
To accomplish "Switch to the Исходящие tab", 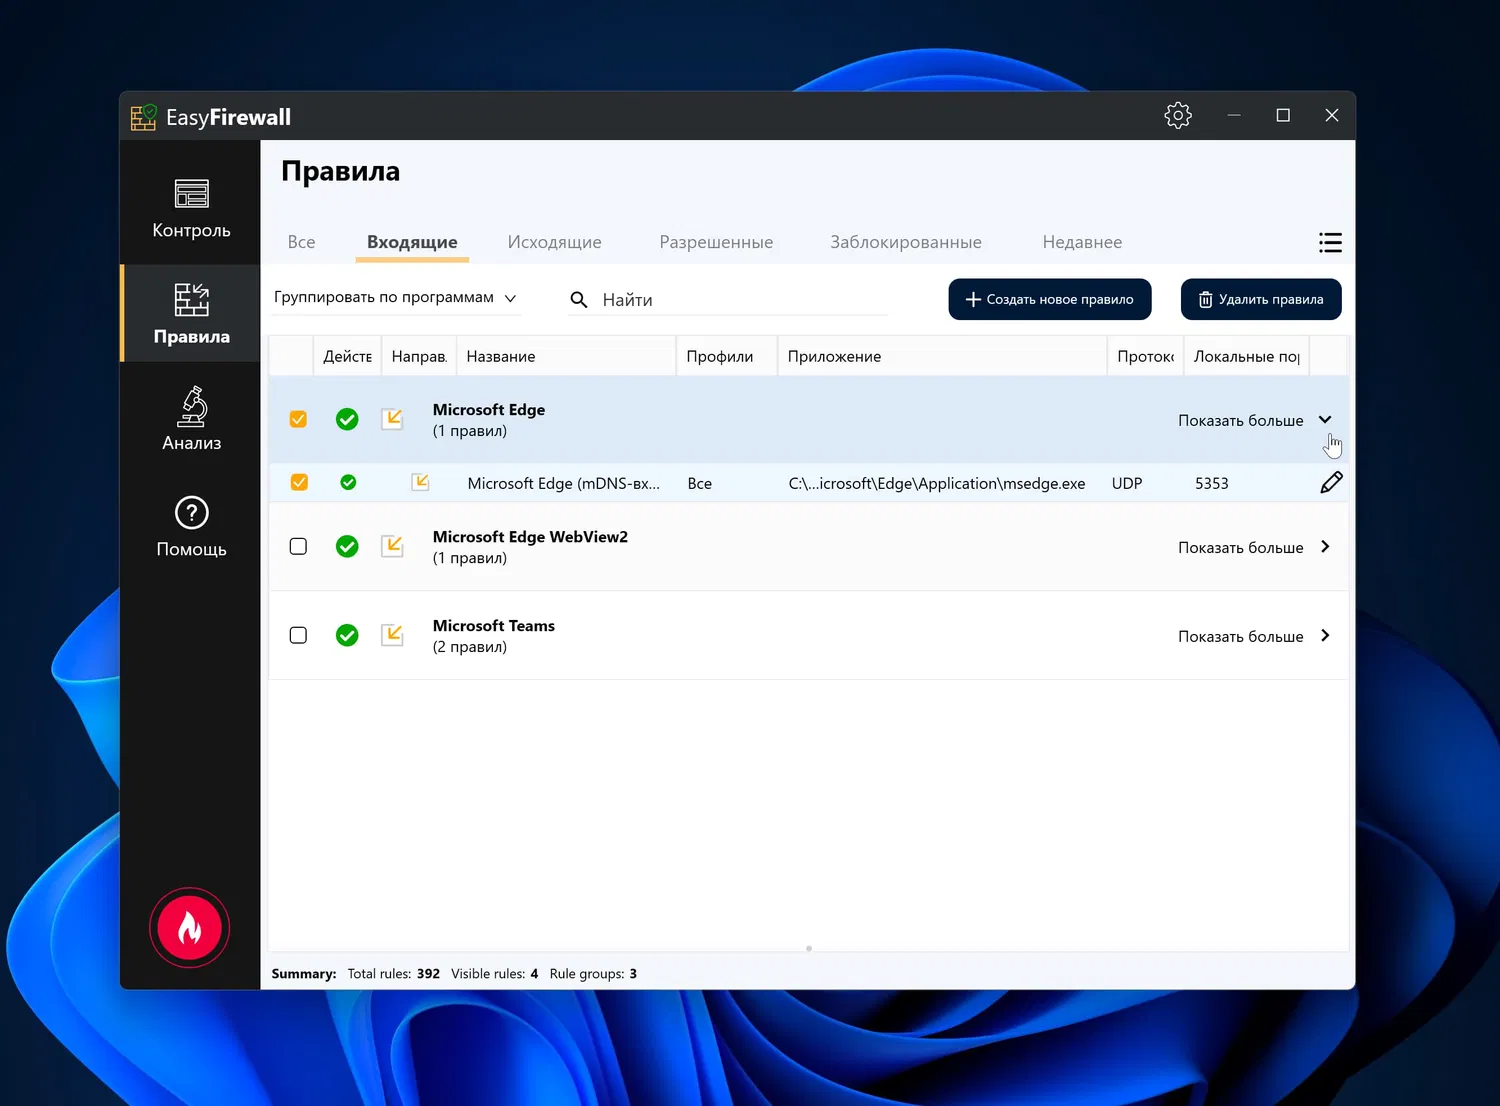I will 554,242.
